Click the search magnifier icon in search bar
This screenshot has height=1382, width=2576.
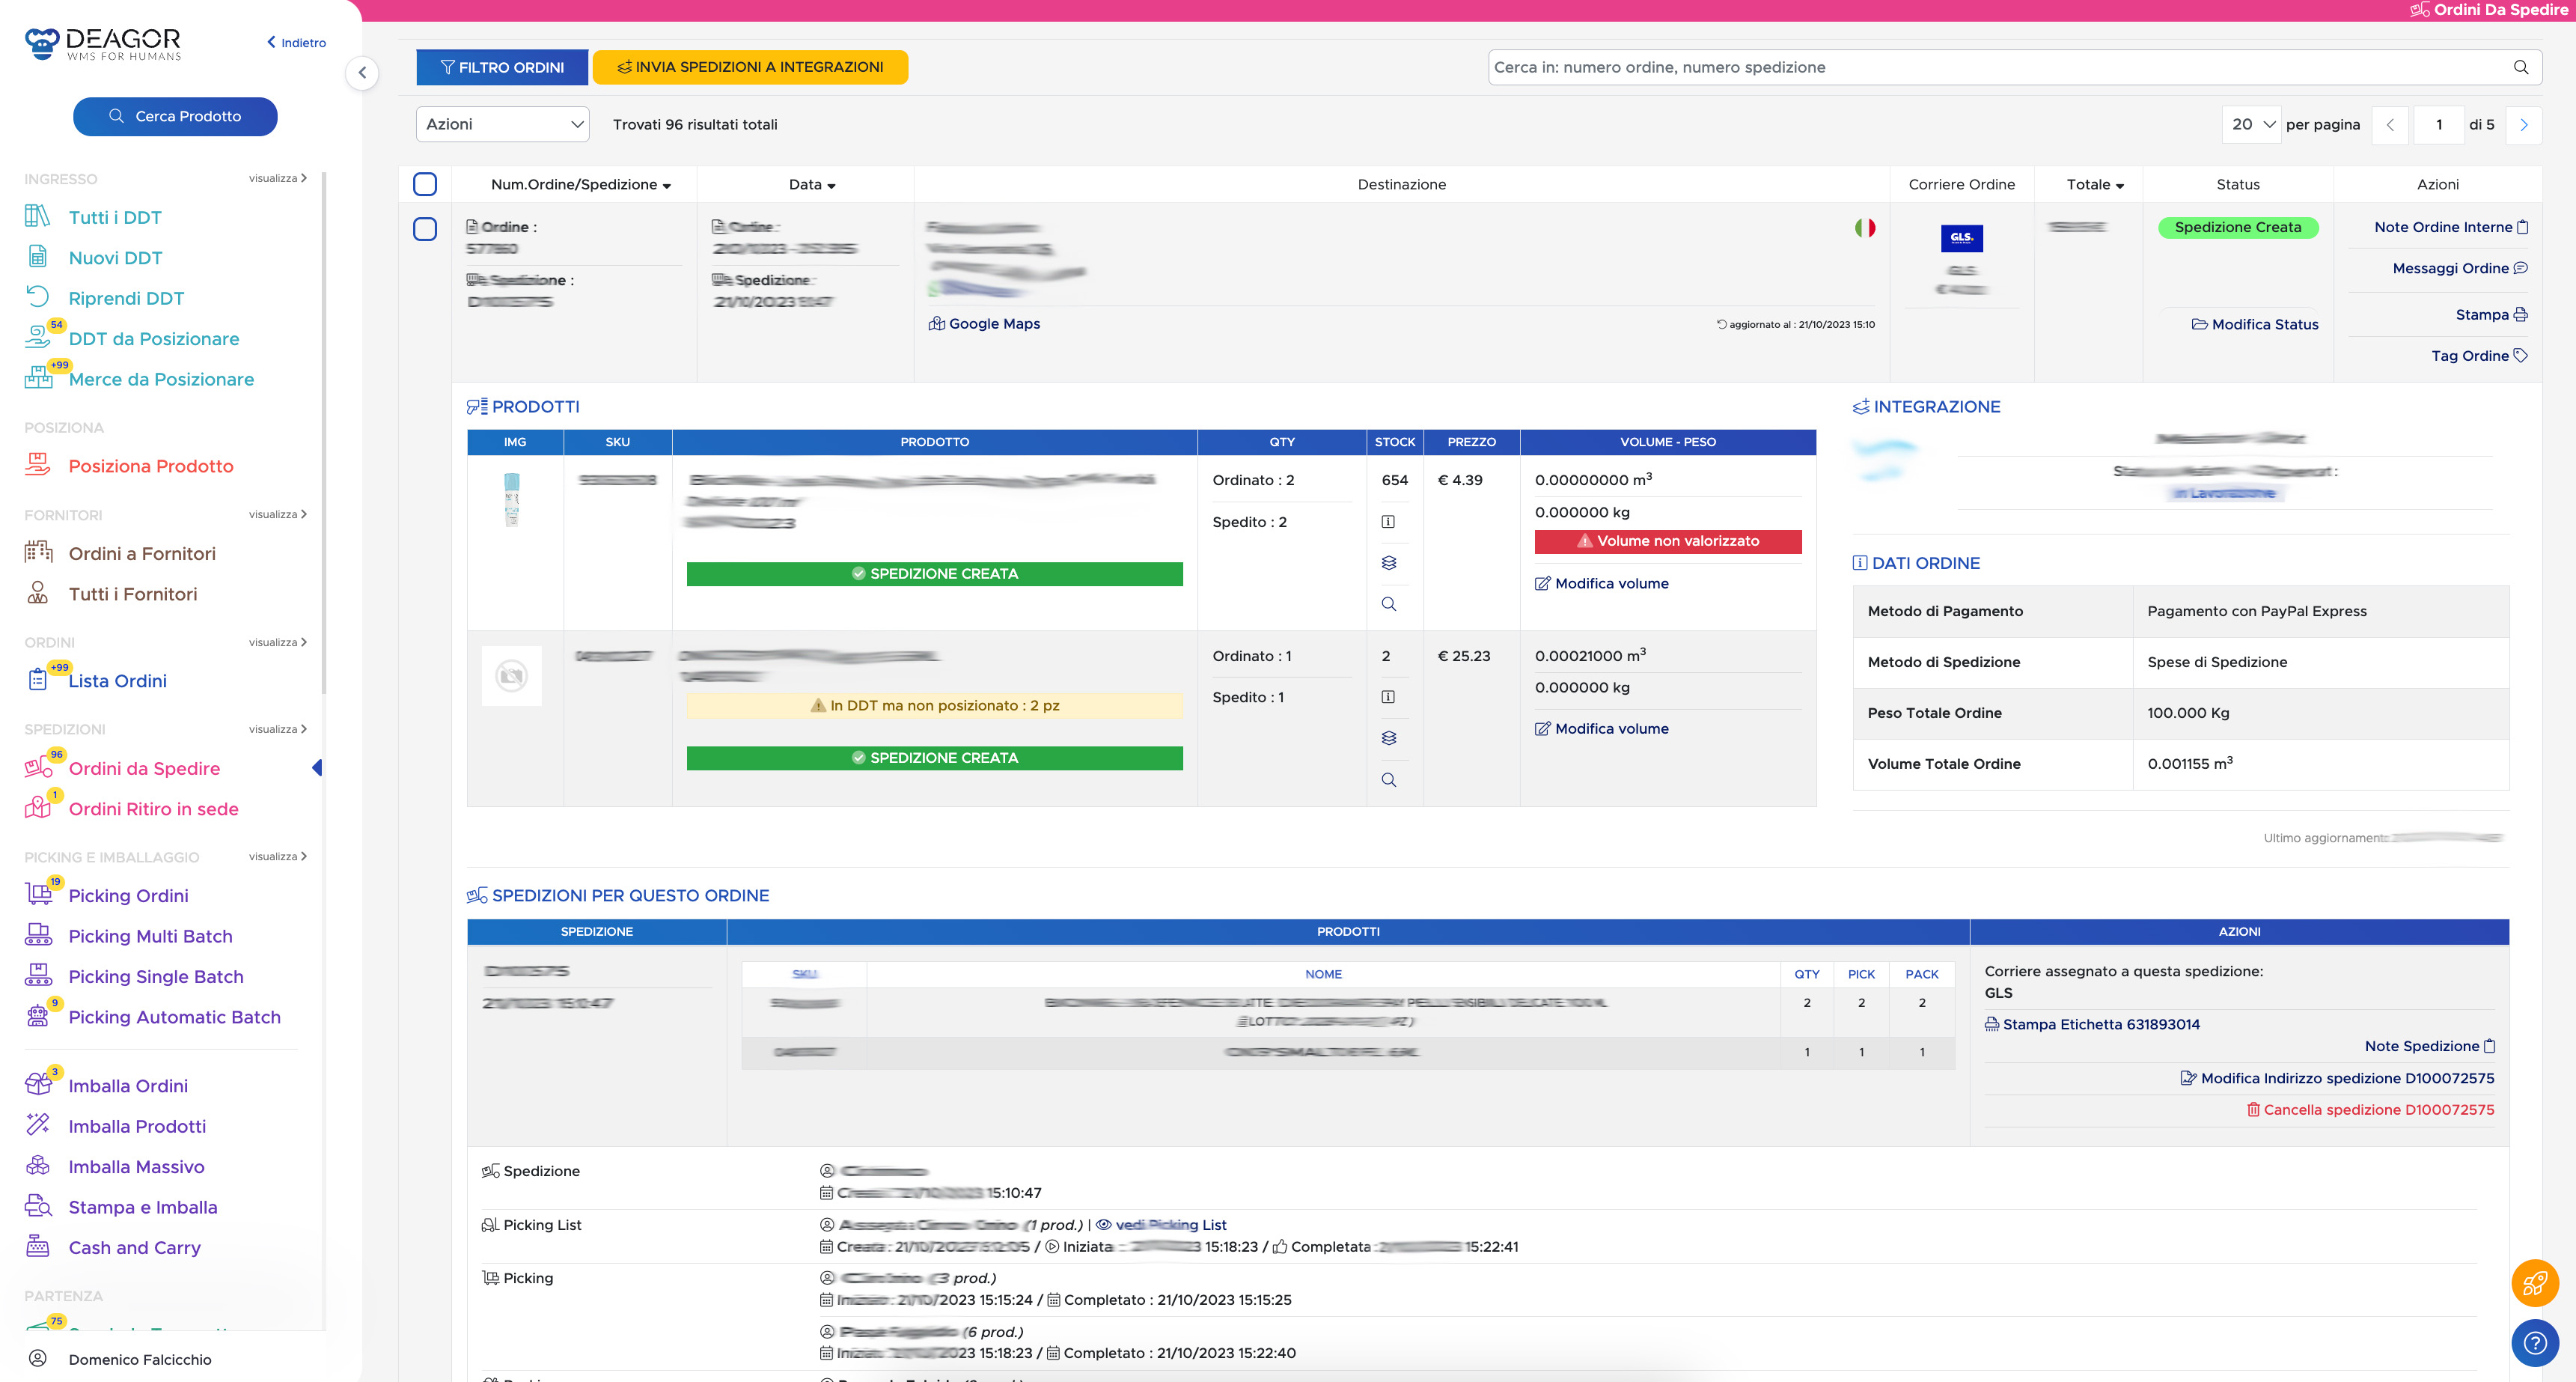pyautogui.click(x=2520, y=67)
